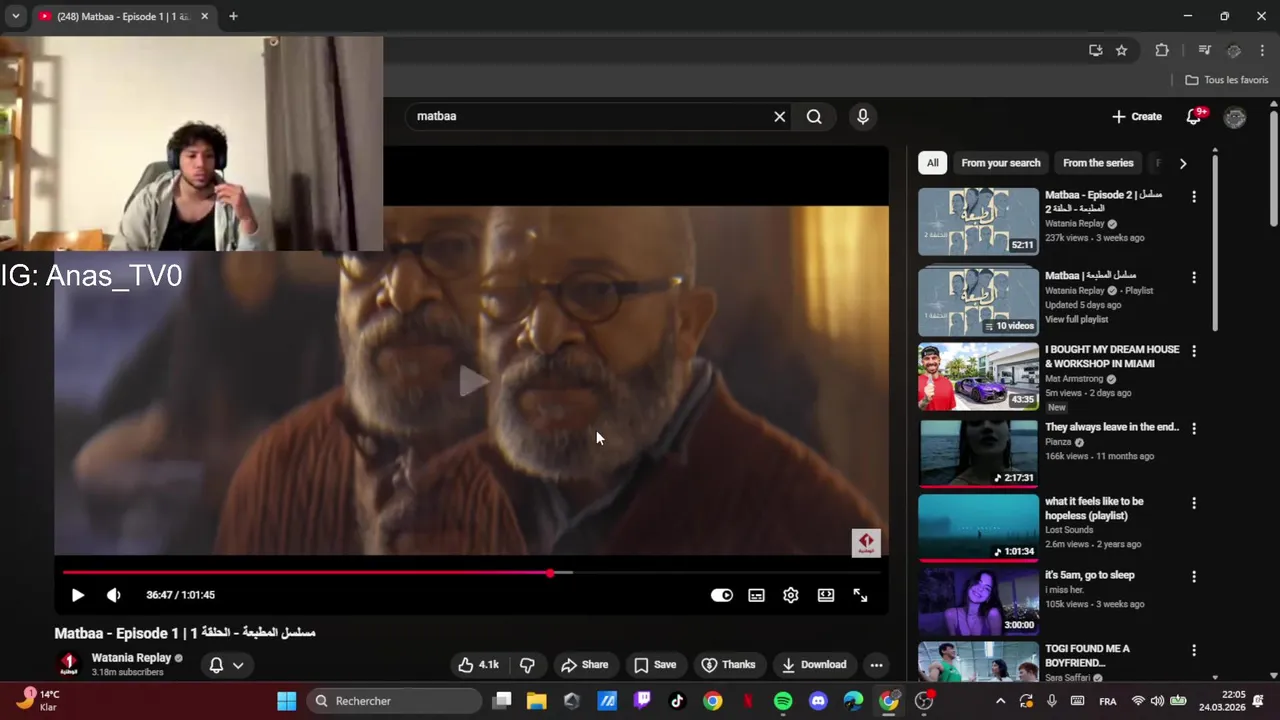Open Discord from the taskbar
1280x720 pixels.
pos(818,701)
